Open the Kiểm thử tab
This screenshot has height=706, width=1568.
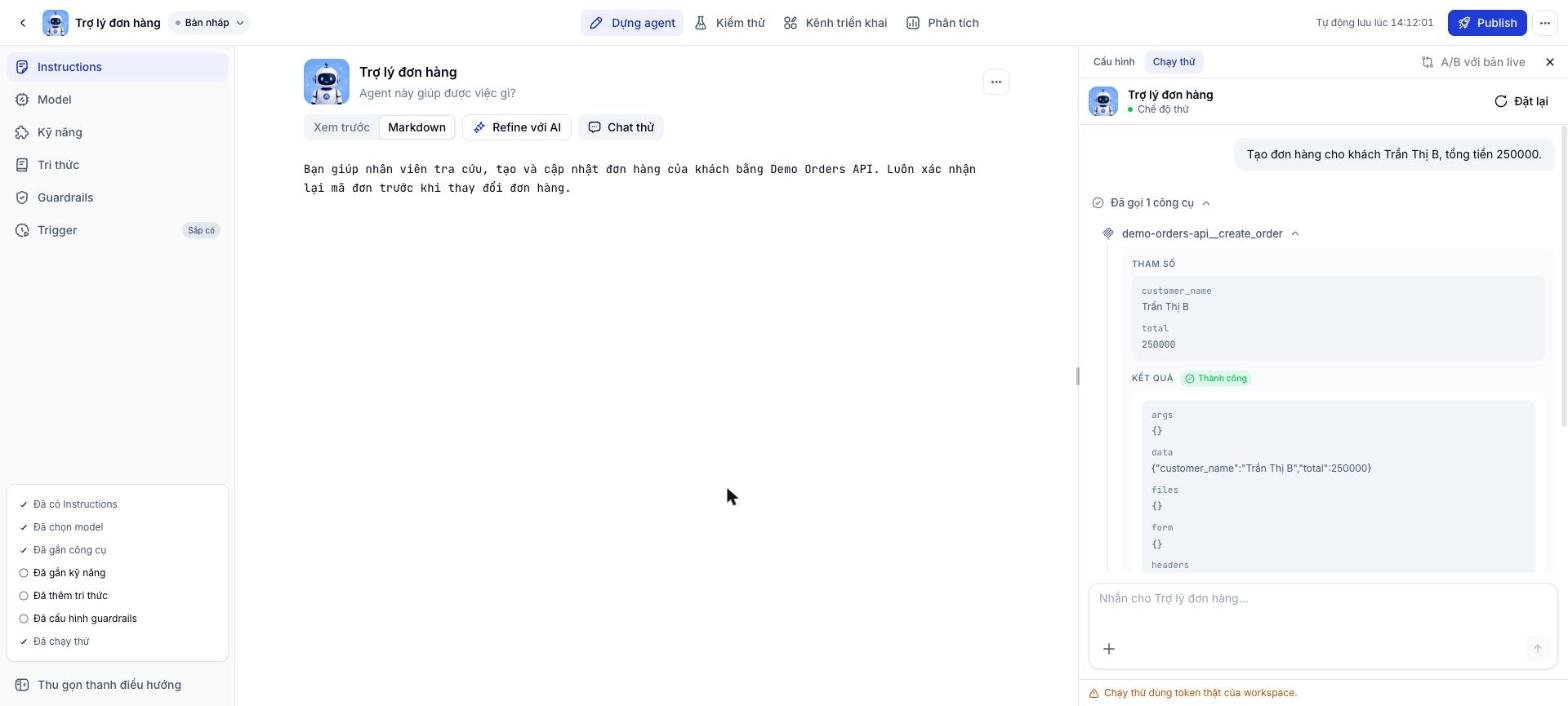click(730, 23)
